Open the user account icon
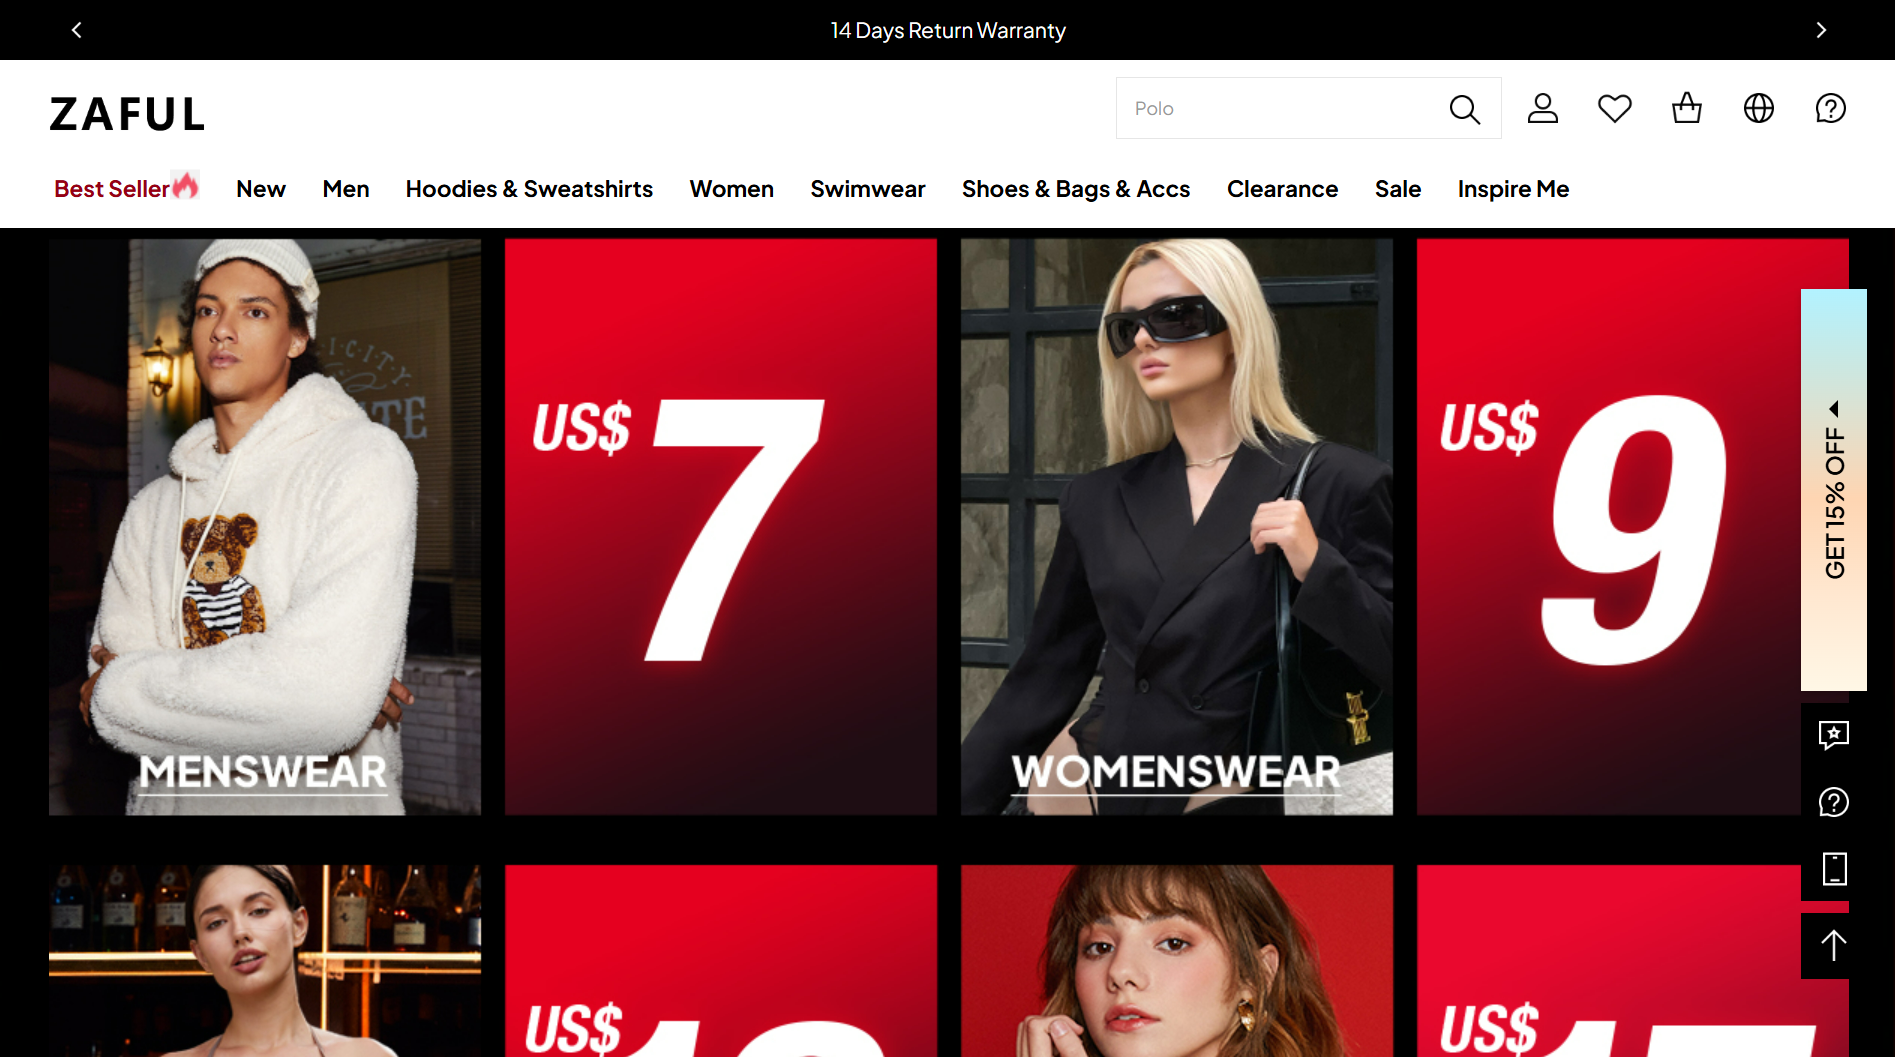 pos(1542,108)
